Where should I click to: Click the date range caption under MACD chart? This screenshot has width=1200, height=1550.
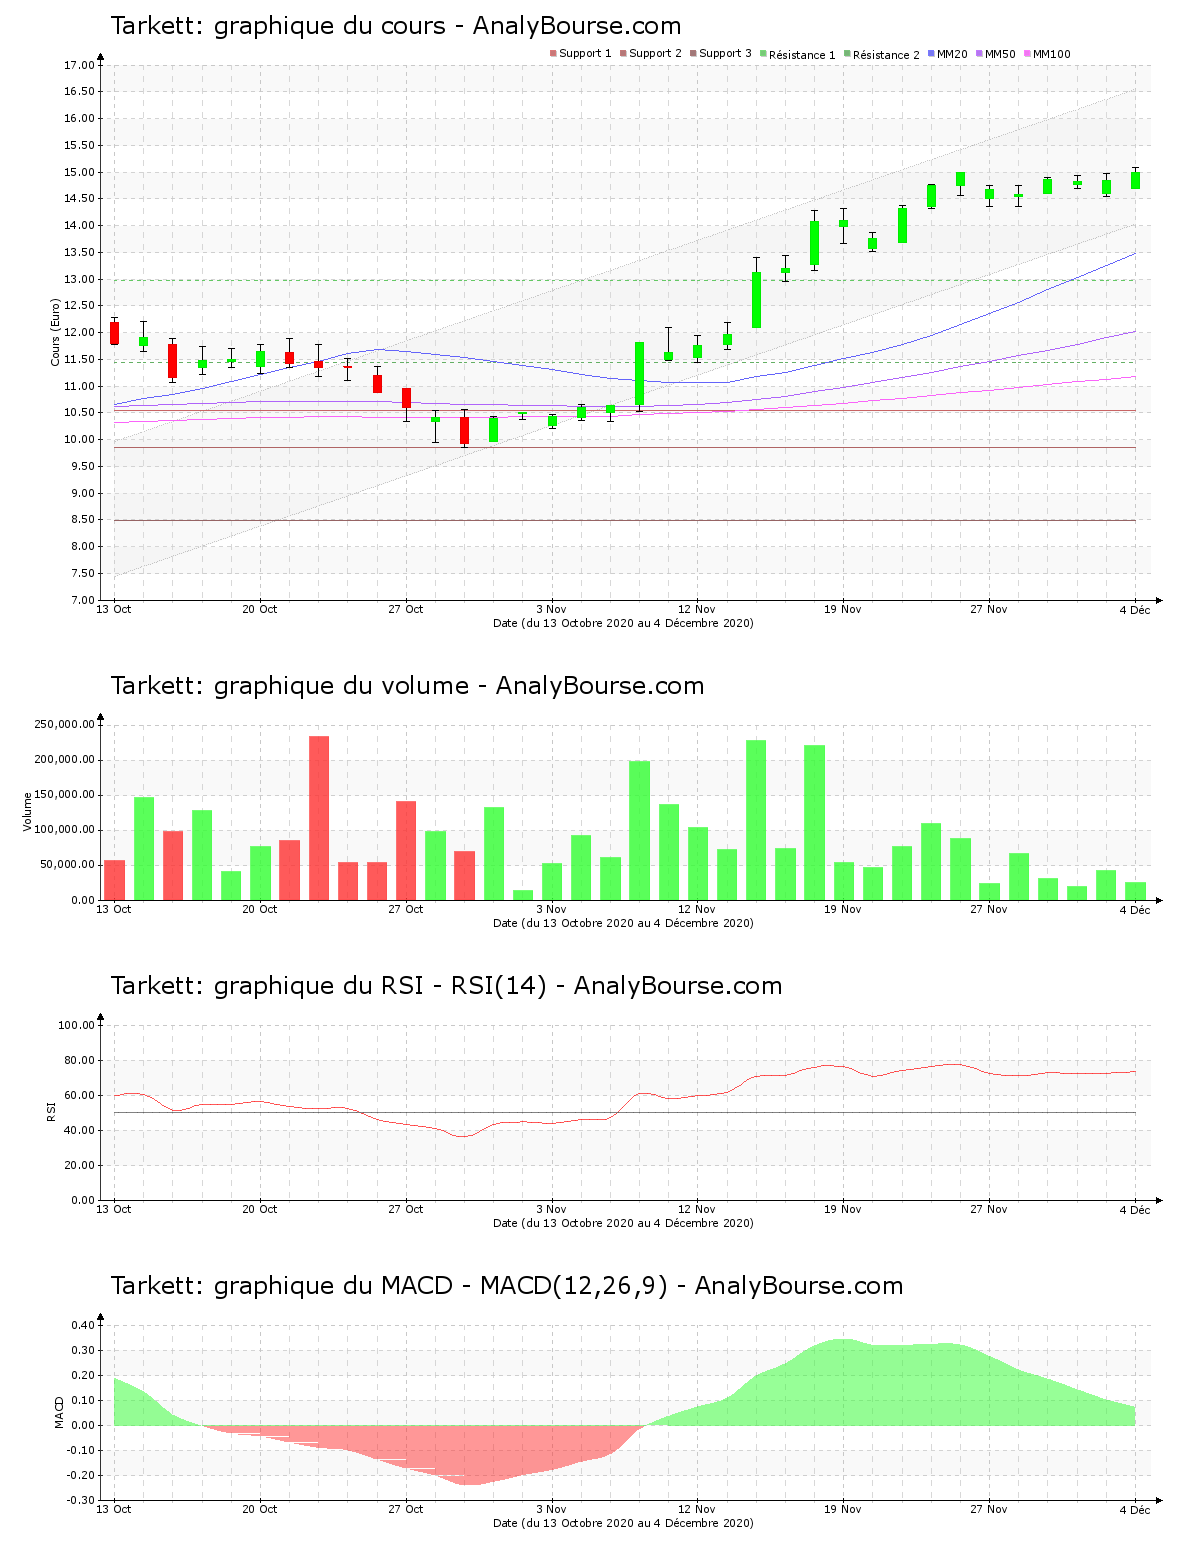coord(623,1523)
